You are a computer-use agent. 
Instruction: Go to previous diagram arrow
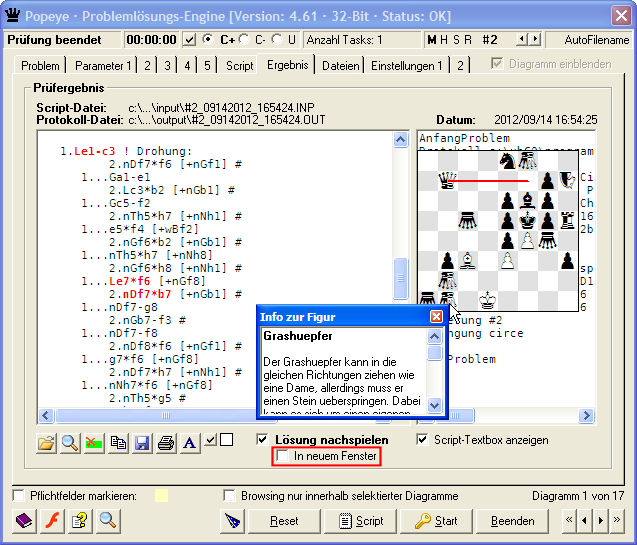[x=584, y=520]
